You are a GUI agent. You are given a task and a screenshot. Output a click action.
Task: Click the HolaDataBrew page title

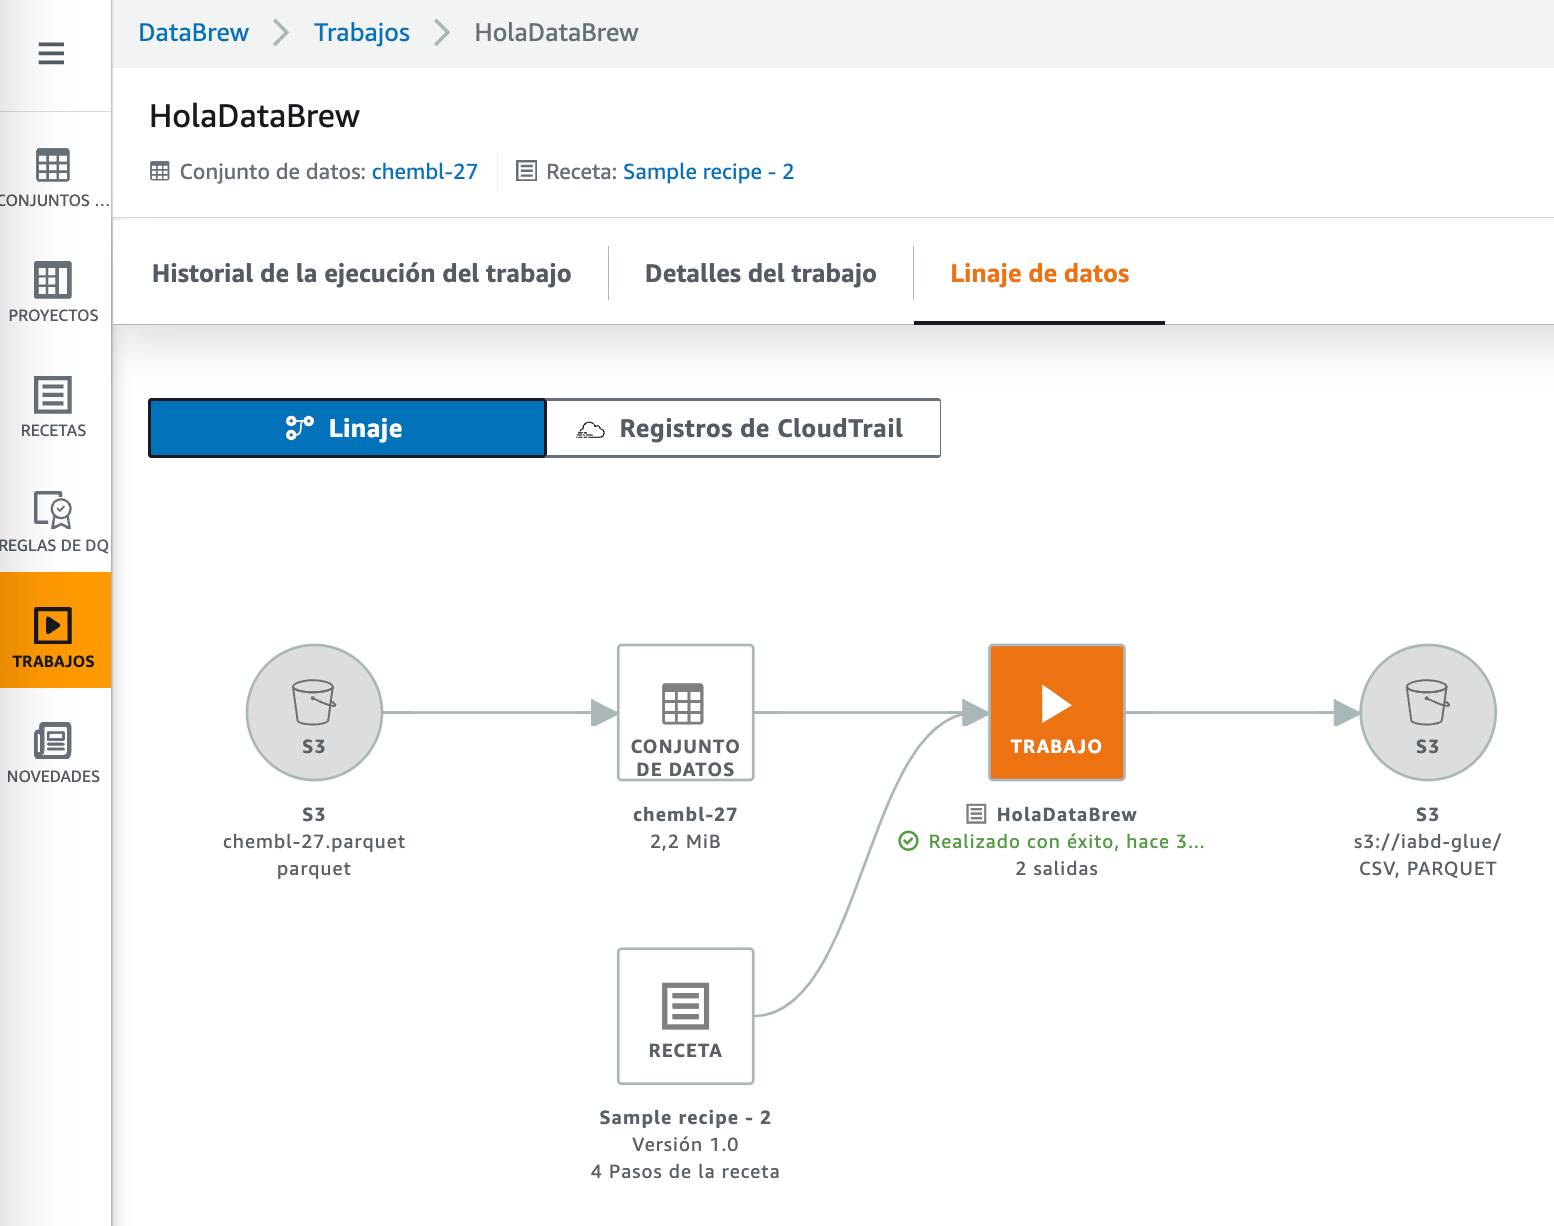point(255,116)
